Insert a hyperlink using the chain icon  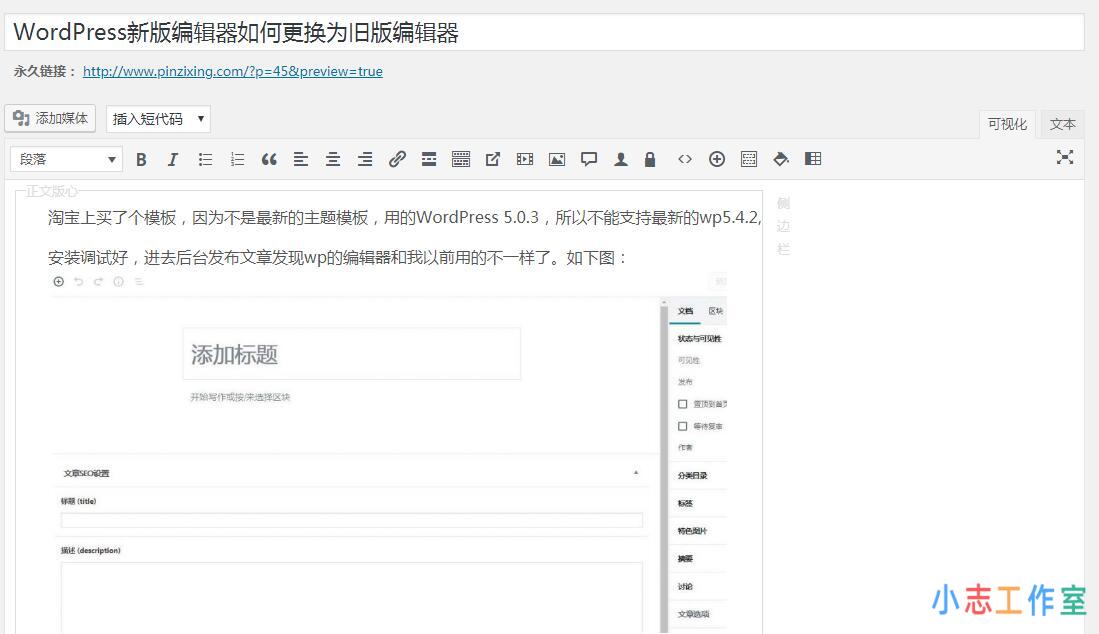(397, 159)
